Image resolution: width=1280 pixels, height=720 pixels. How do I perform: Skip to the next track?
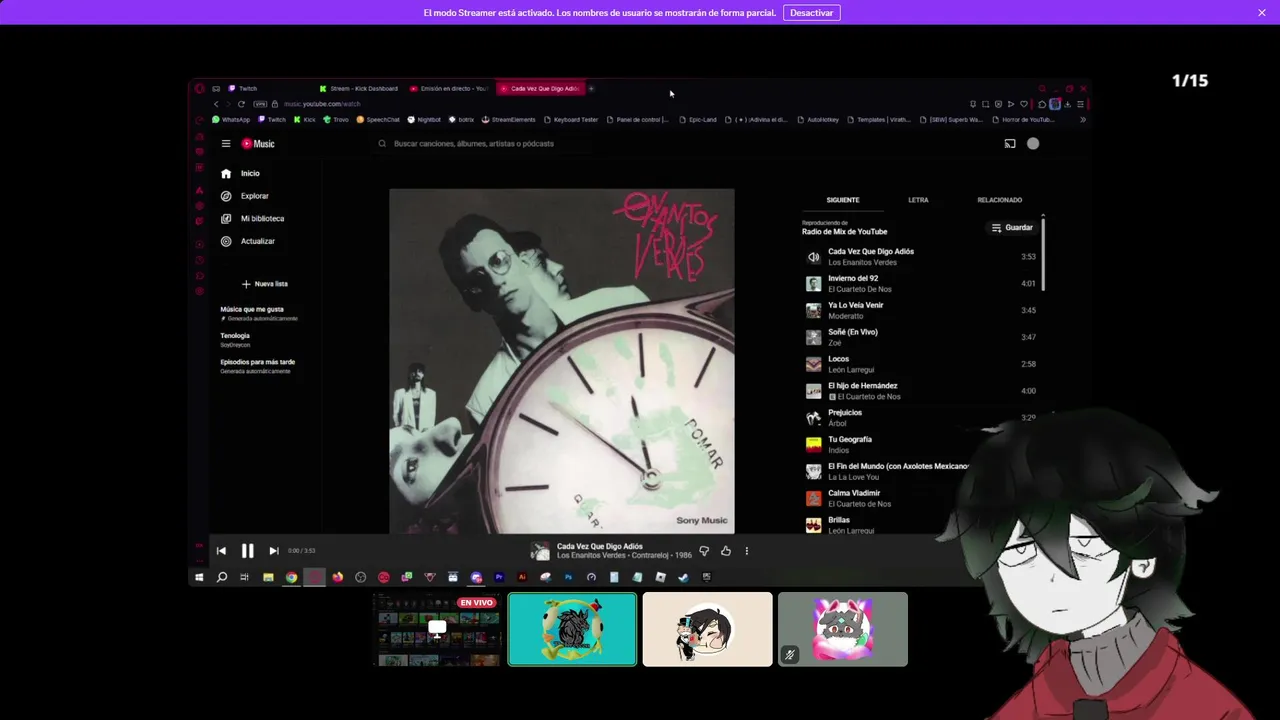click(x=274, y=551)
